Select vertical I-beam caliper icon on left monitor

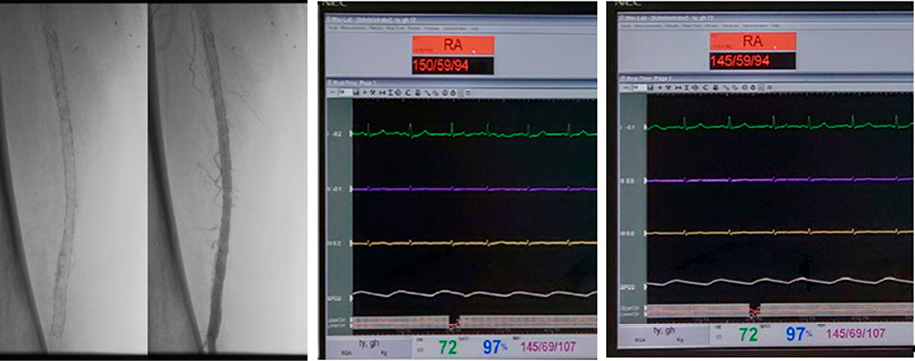390,93
